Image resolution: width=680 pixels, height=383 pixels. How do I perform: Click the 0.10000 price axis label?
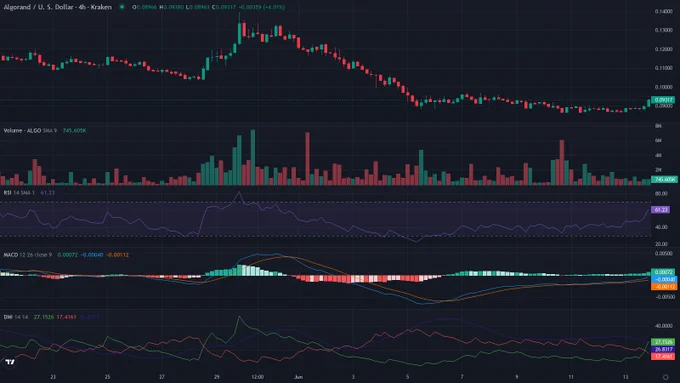point(664,87)
